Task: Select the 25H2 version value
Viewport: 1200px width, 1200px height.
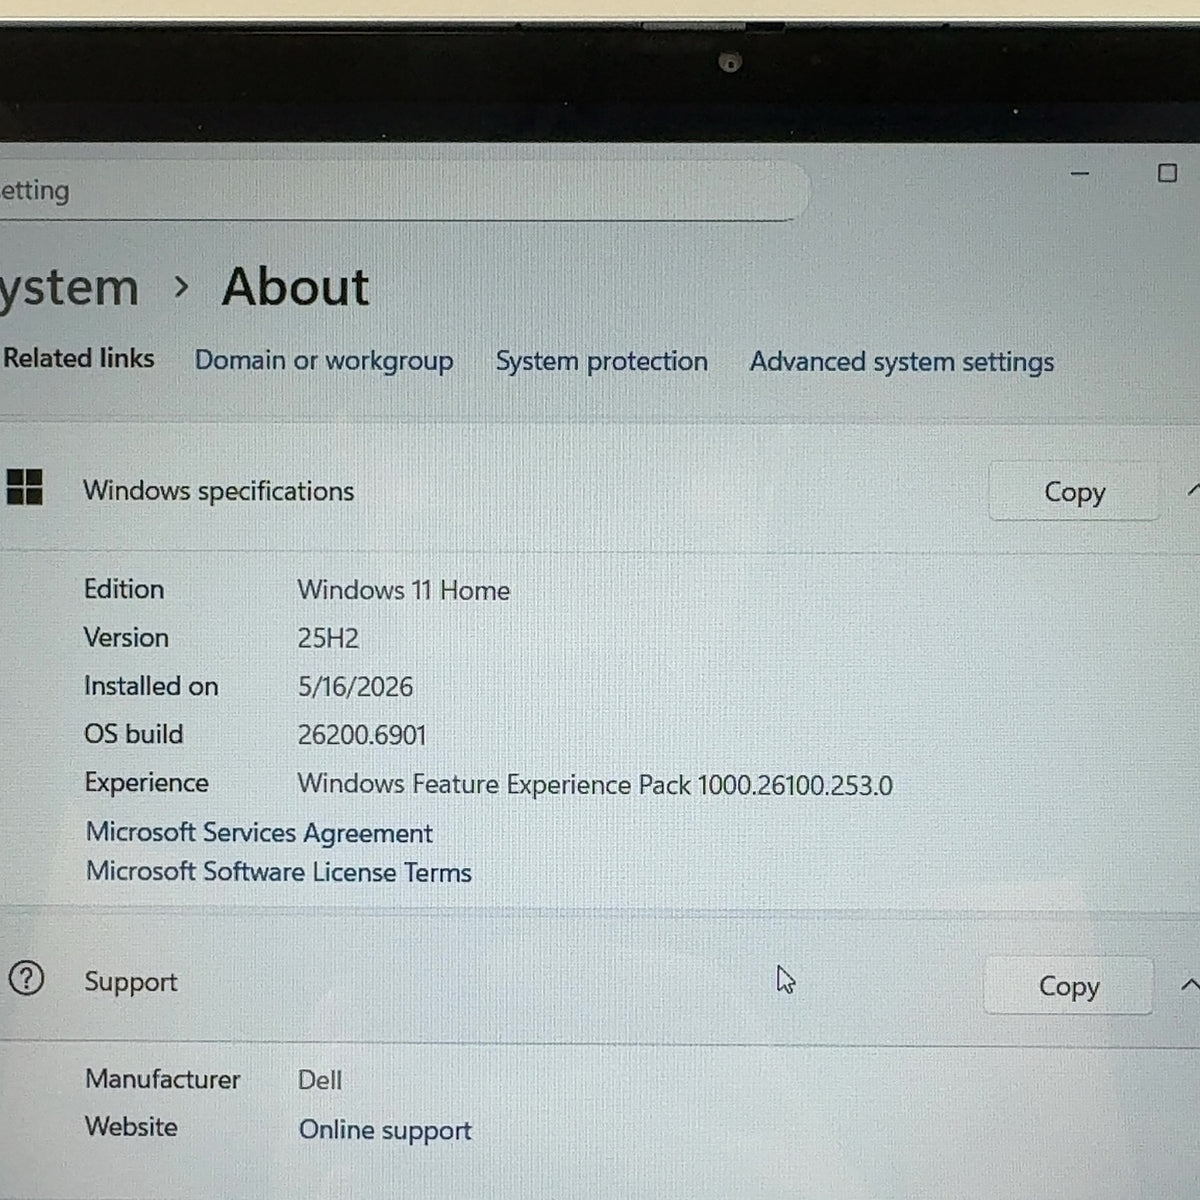Action: pyautogui.click(x=328, y=638)
